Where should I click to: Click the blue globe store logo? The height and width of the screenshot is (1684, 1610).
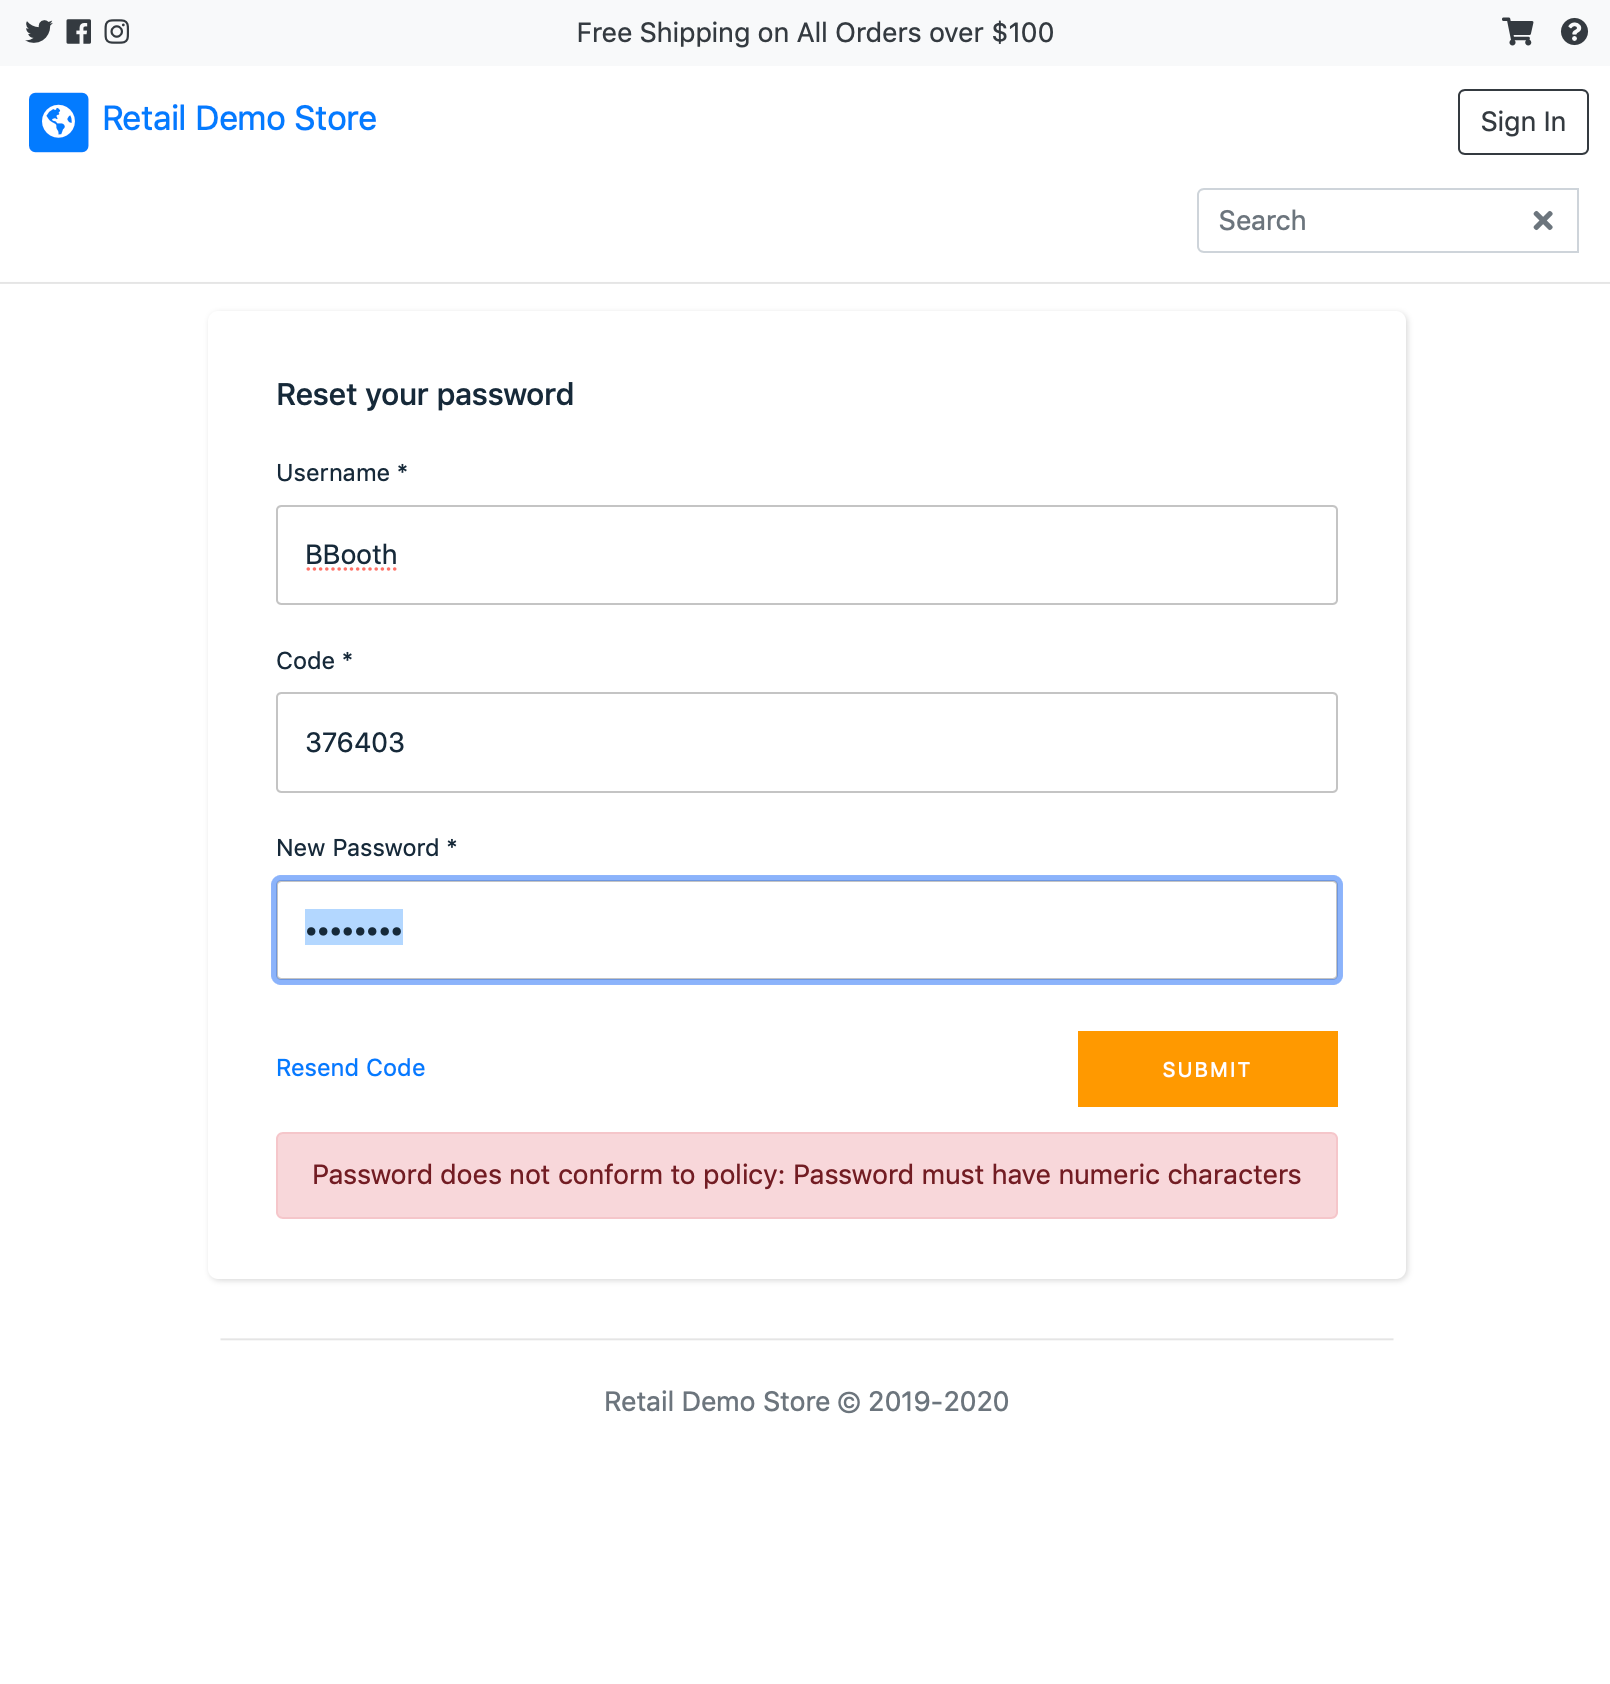tap(59, 122)
